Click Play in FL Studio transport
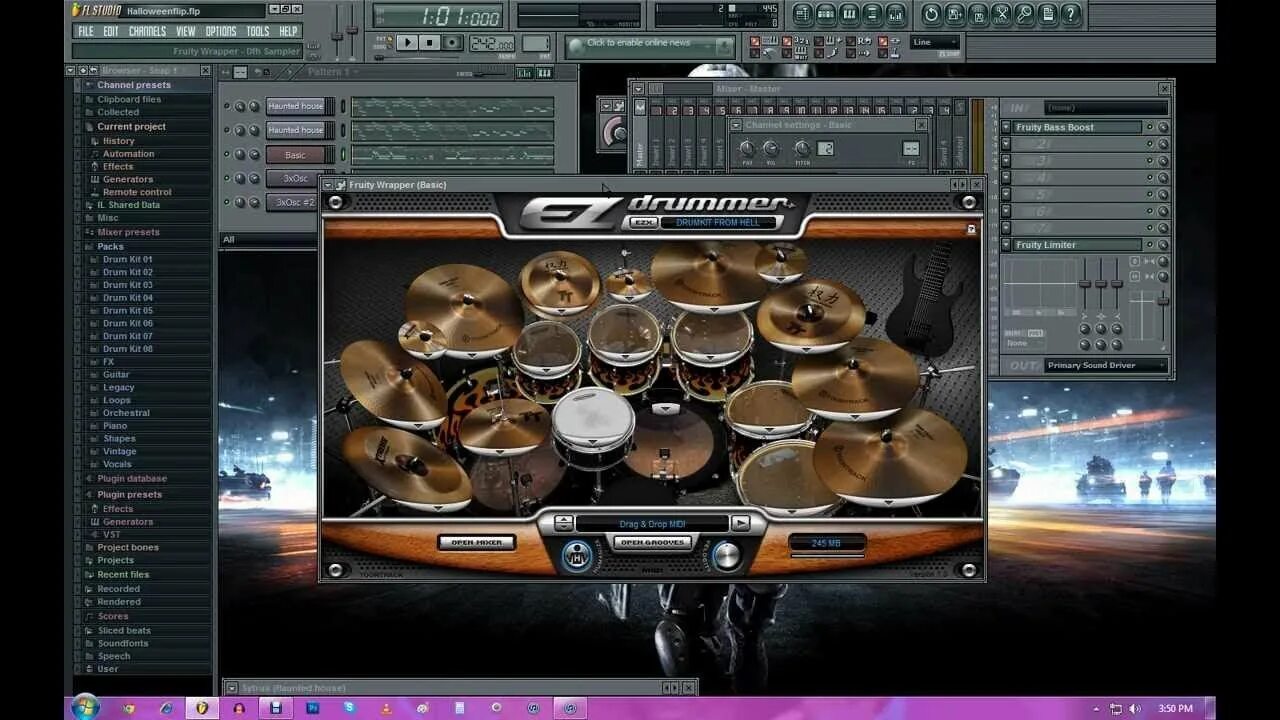This screenshot has width=1280, height=720. pyautogui.click(x=407, y=42)
